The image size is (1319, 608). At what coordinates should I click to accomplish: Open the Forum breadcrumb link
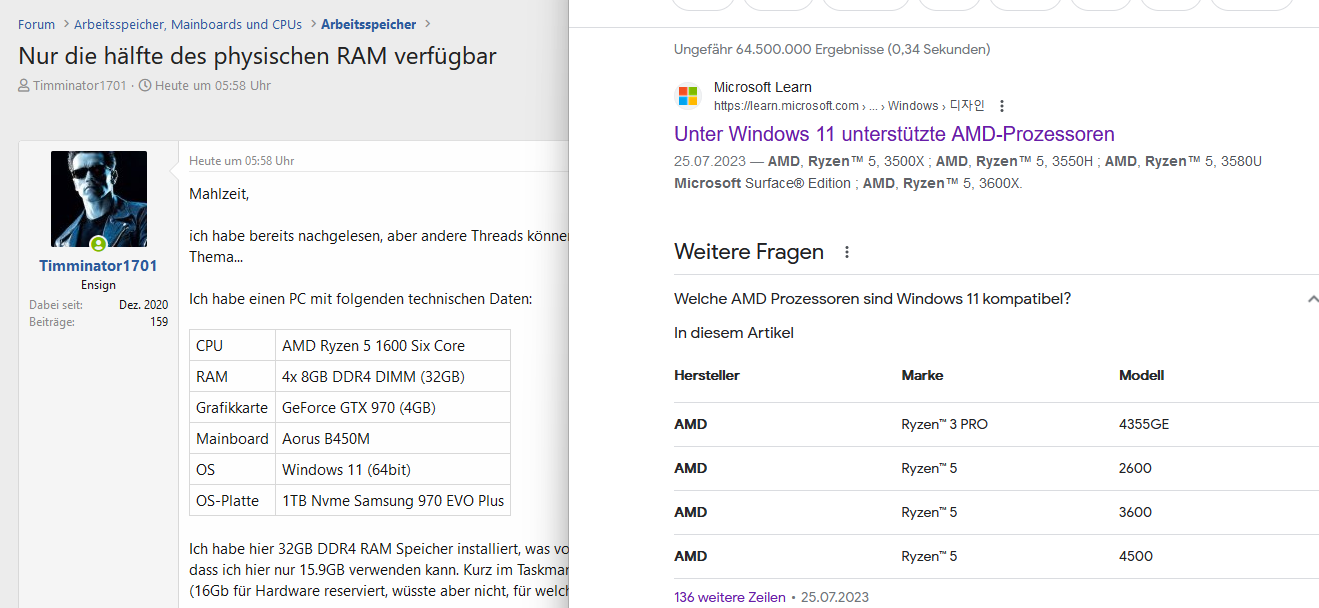click(36, 24)
